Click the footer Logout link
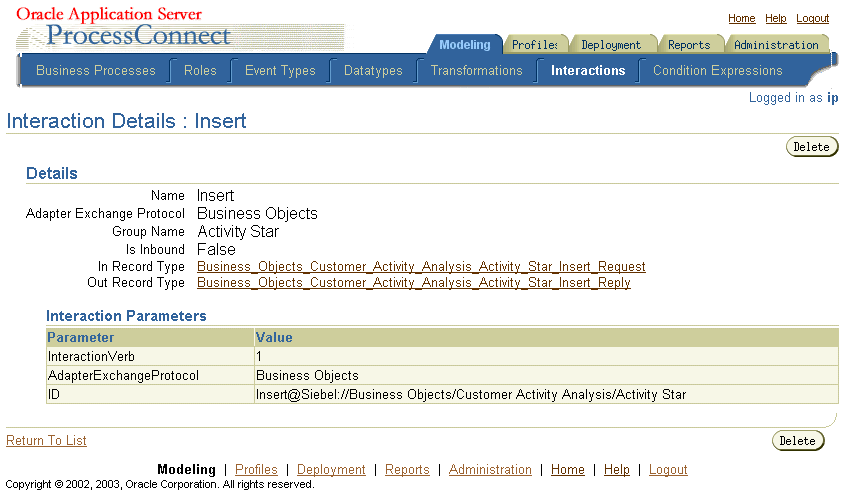 pos(668,469)
